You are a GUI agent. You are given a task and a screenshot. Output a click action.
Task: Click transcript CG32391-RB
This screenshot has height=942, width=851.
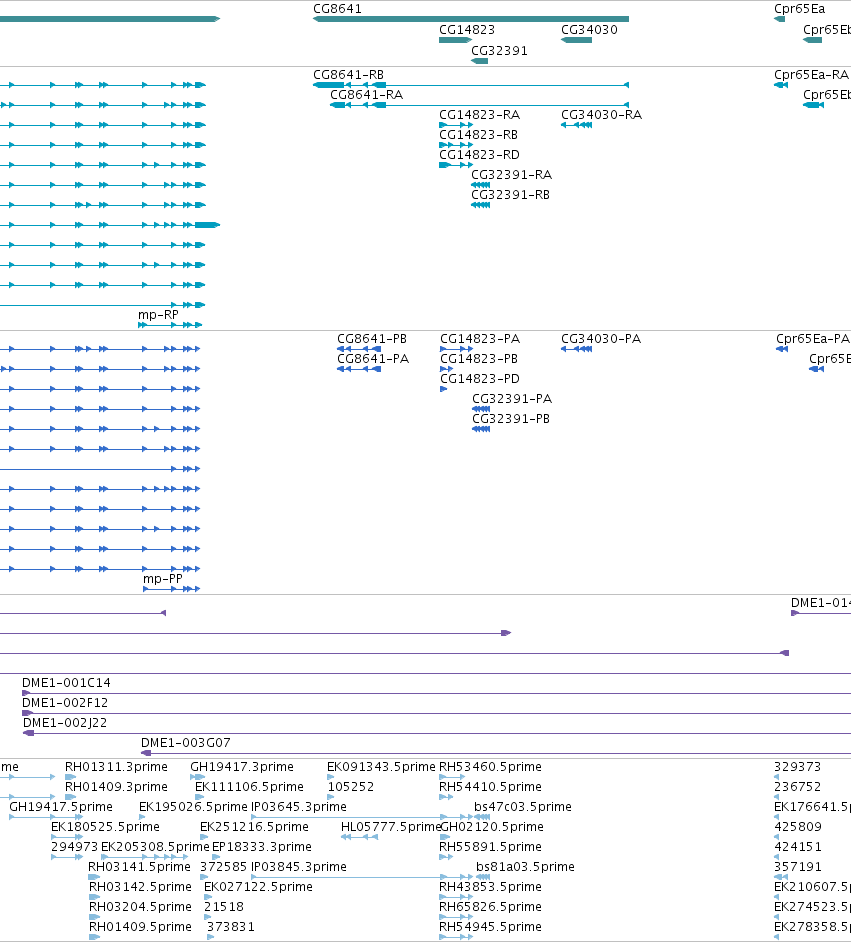coord(480,205)
